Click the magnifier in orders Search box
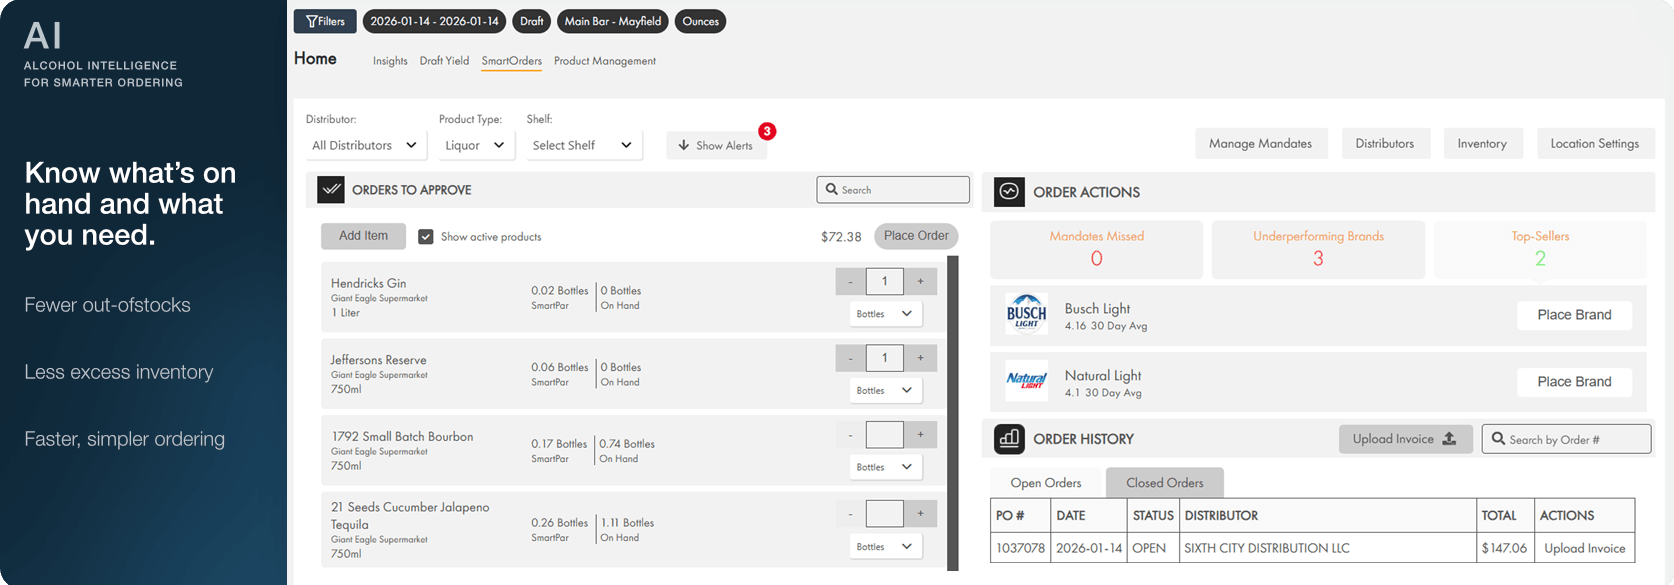The width and height of the screenshot is (1674, 585). 832,189
